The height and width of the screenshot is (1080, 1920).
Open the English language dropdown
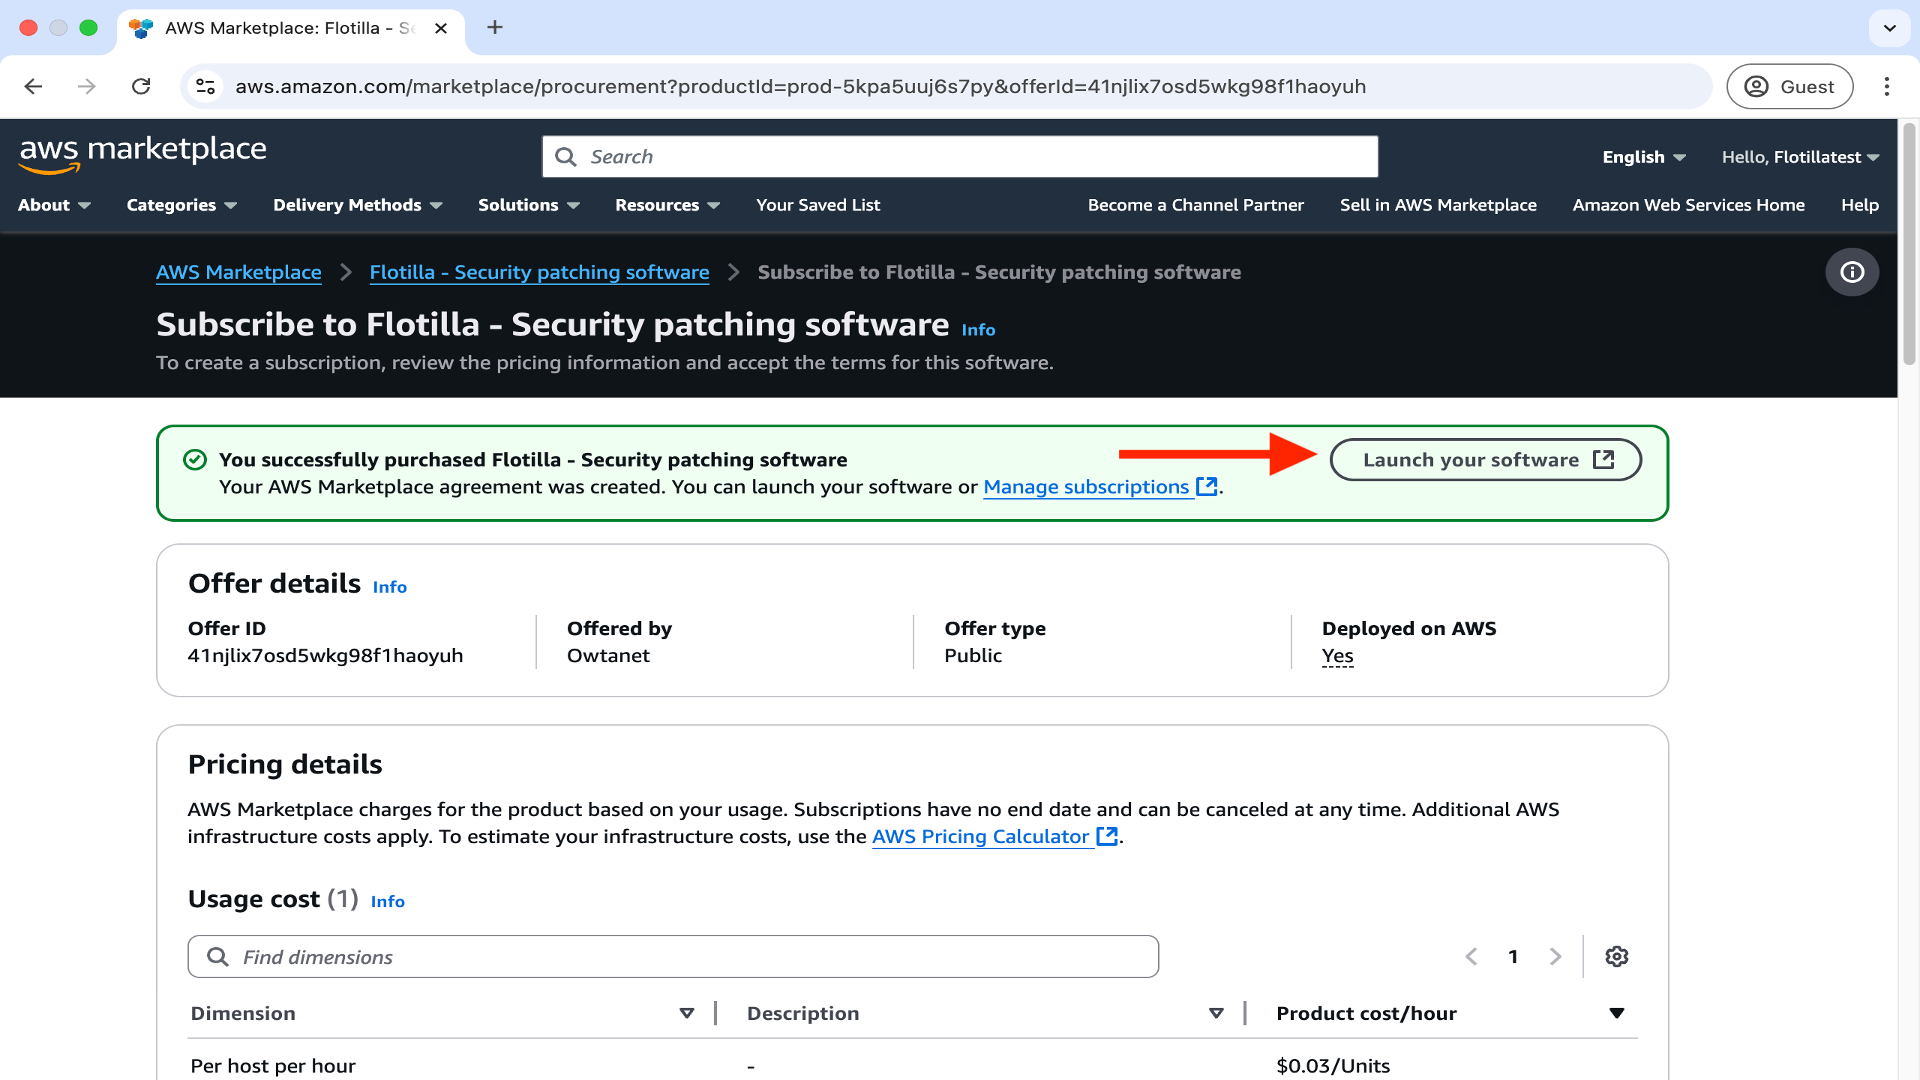(x=1643, y=157)
